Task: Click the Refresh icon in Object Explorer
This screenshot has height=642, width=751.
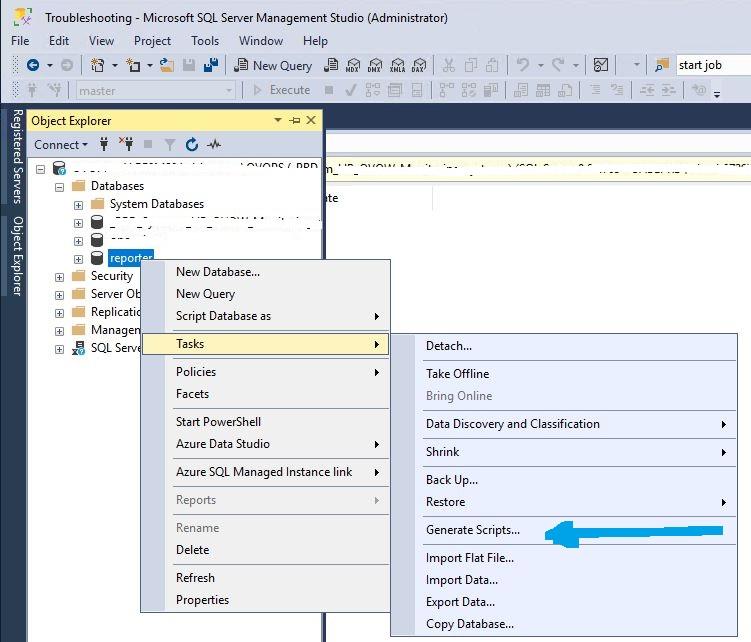Action: (x=192, y=144)
